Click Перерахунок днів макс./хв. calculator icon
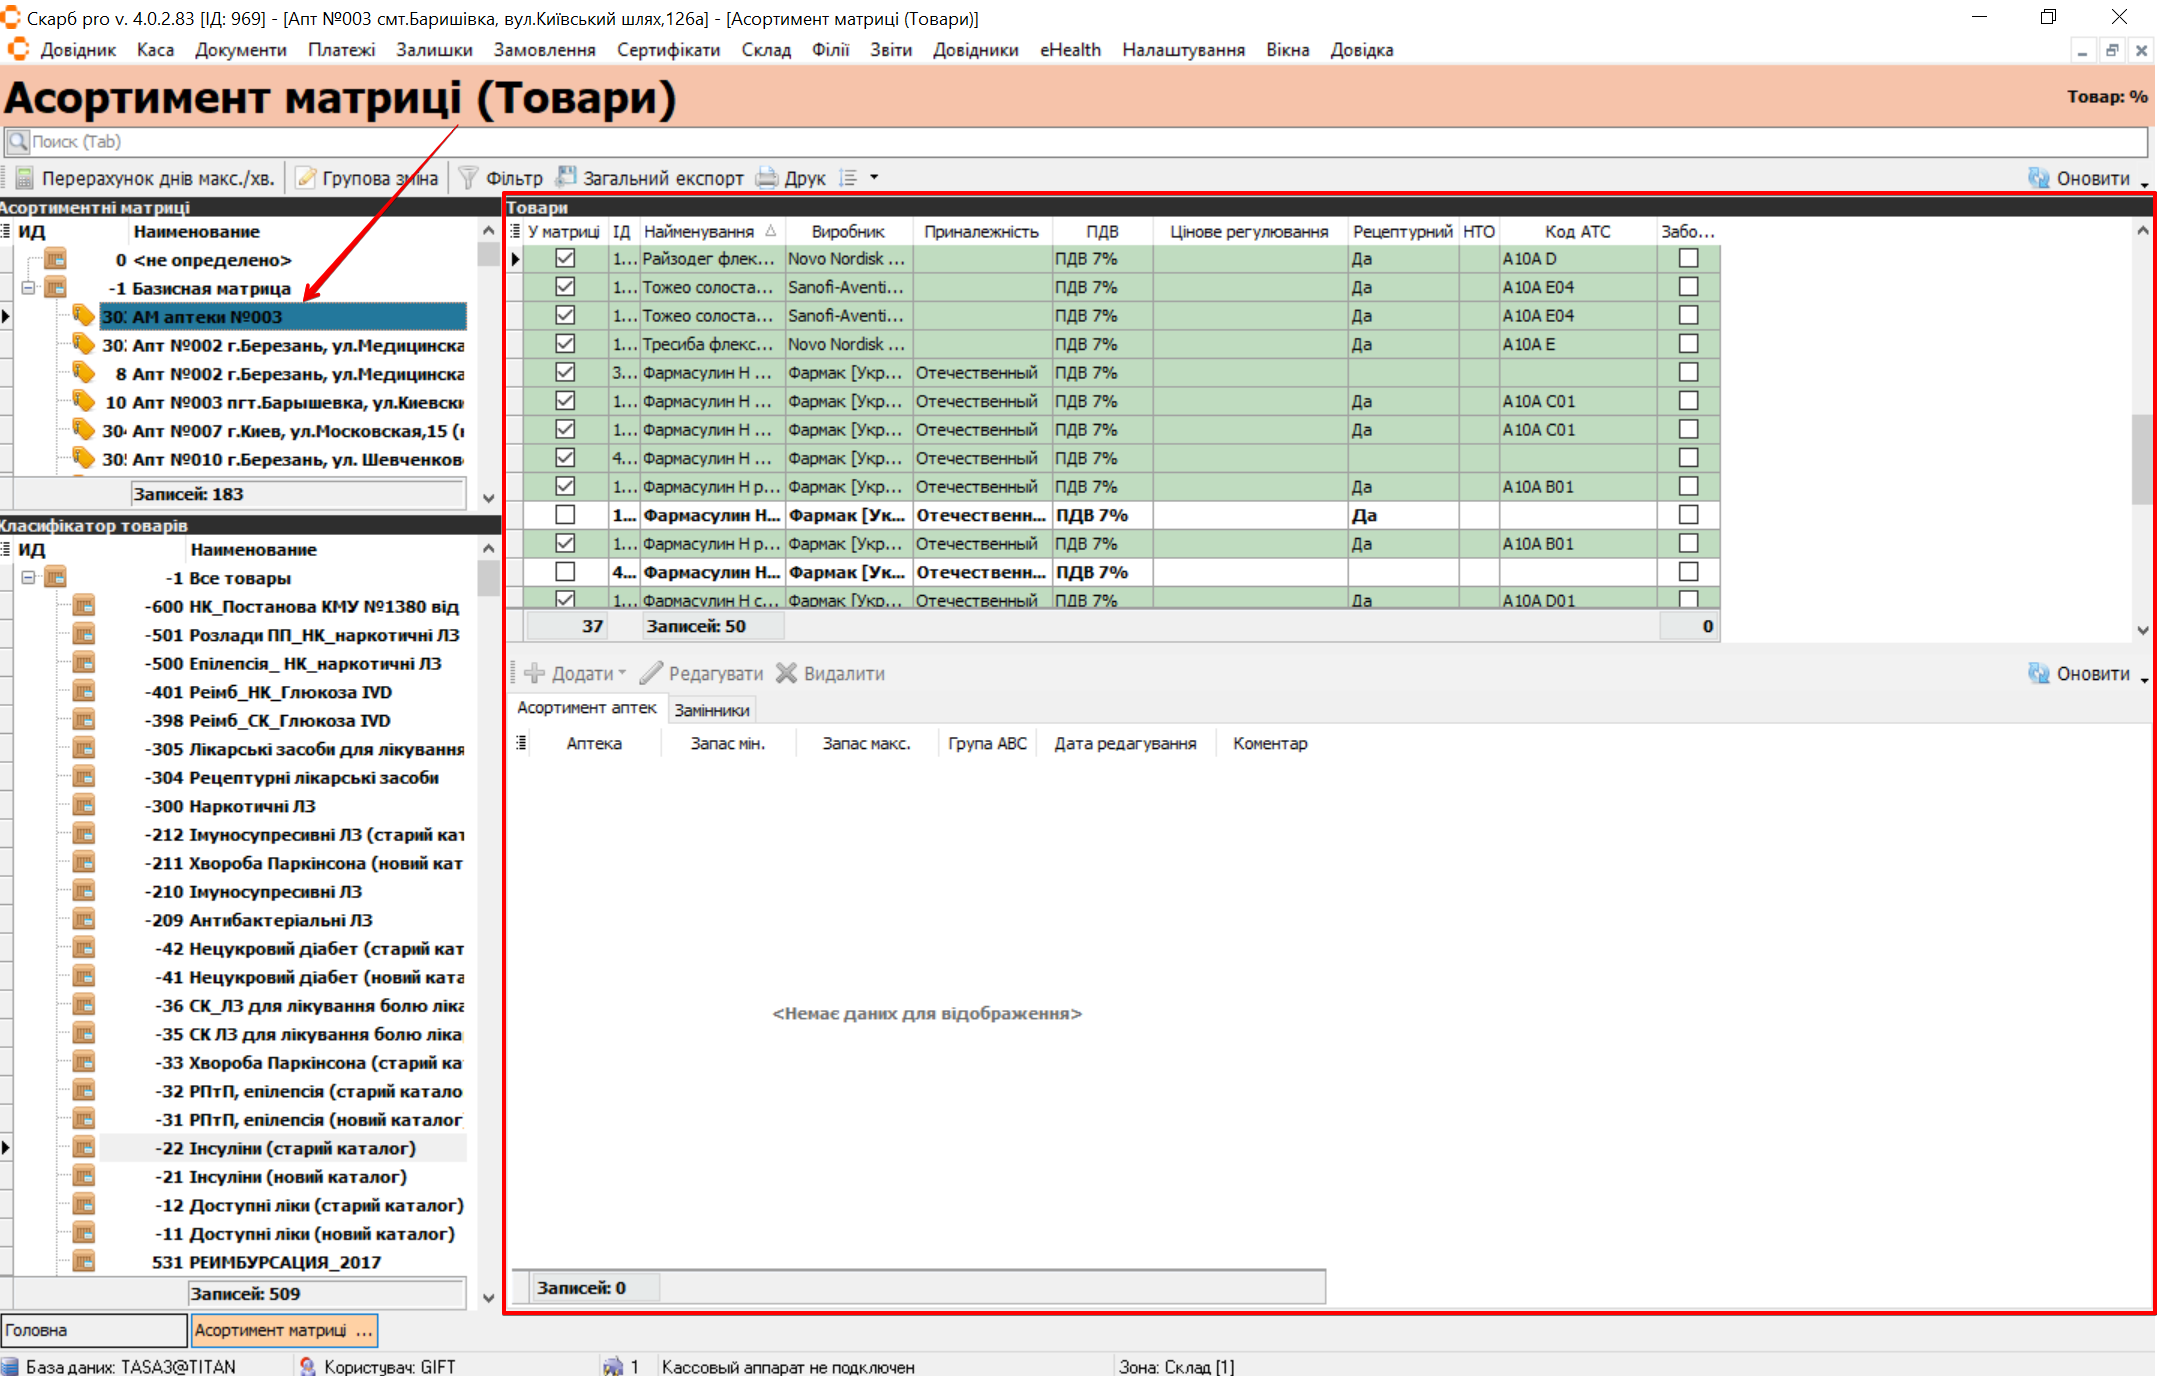Viewport: 2162px width, 1376px height. coord(24,178)
